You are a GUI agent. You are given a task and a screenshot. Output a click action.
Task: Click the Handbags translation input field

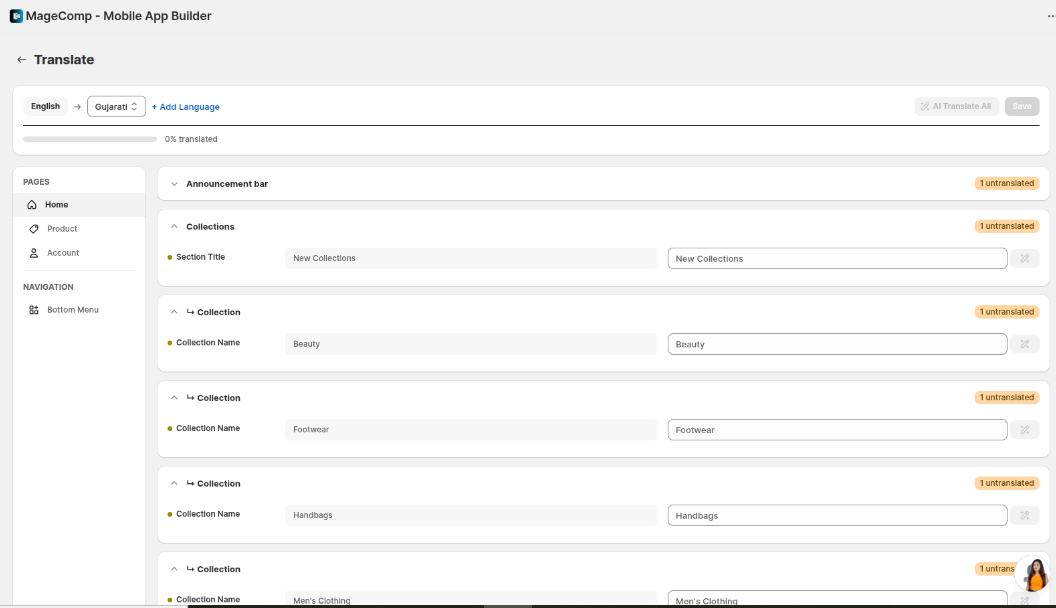pos(837,516)
